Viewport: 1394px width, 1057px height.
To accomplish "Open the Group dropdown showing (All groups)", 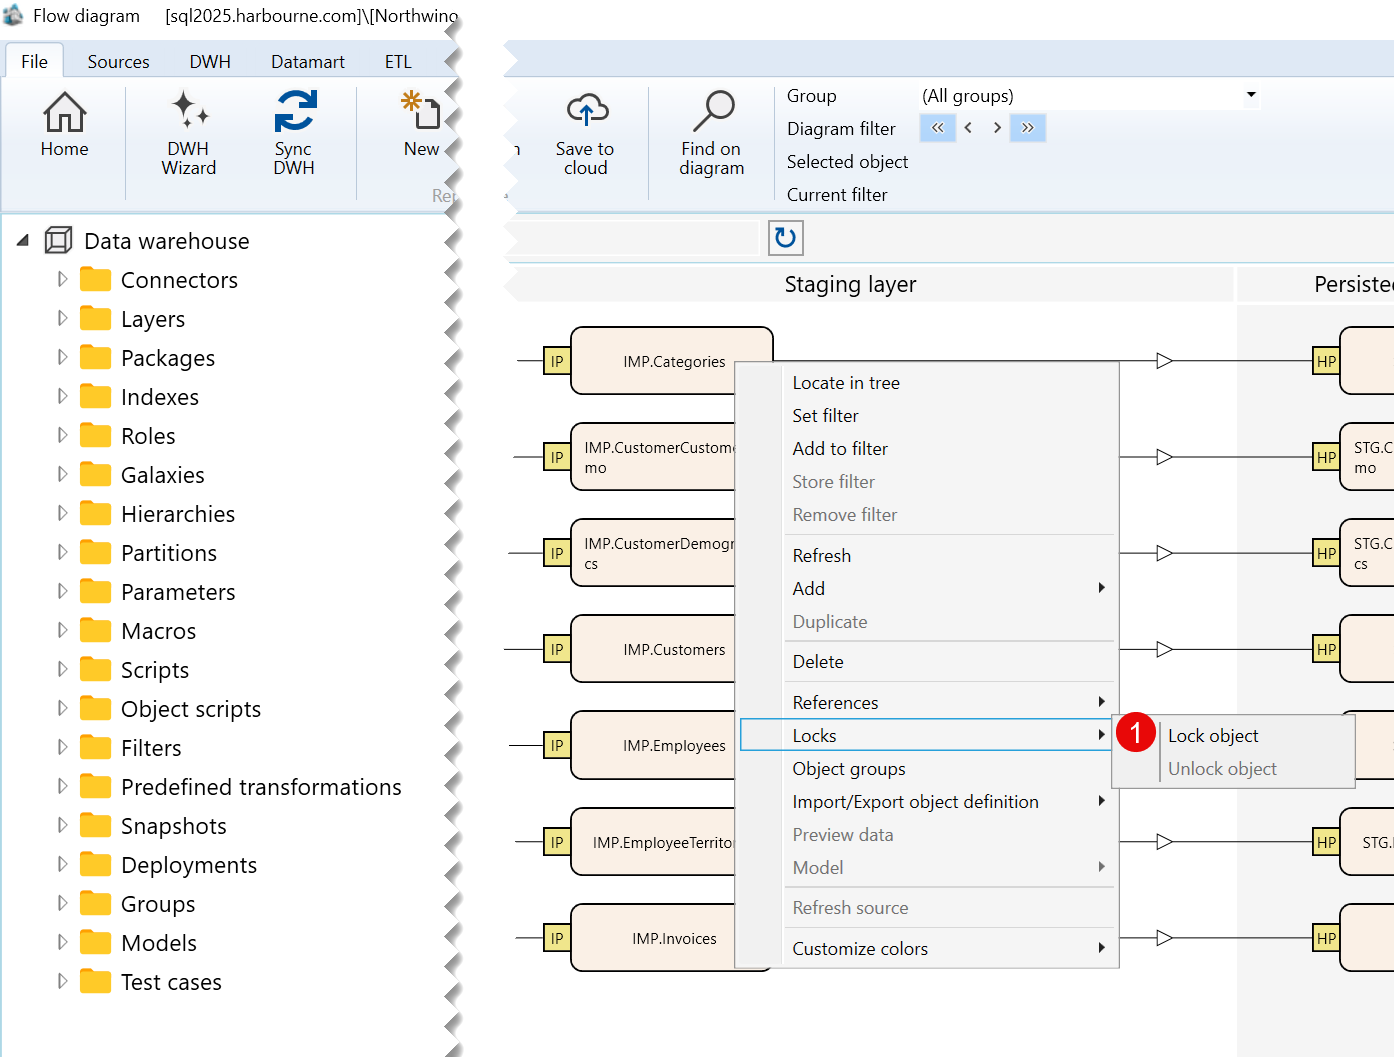I will [1088, 96].
